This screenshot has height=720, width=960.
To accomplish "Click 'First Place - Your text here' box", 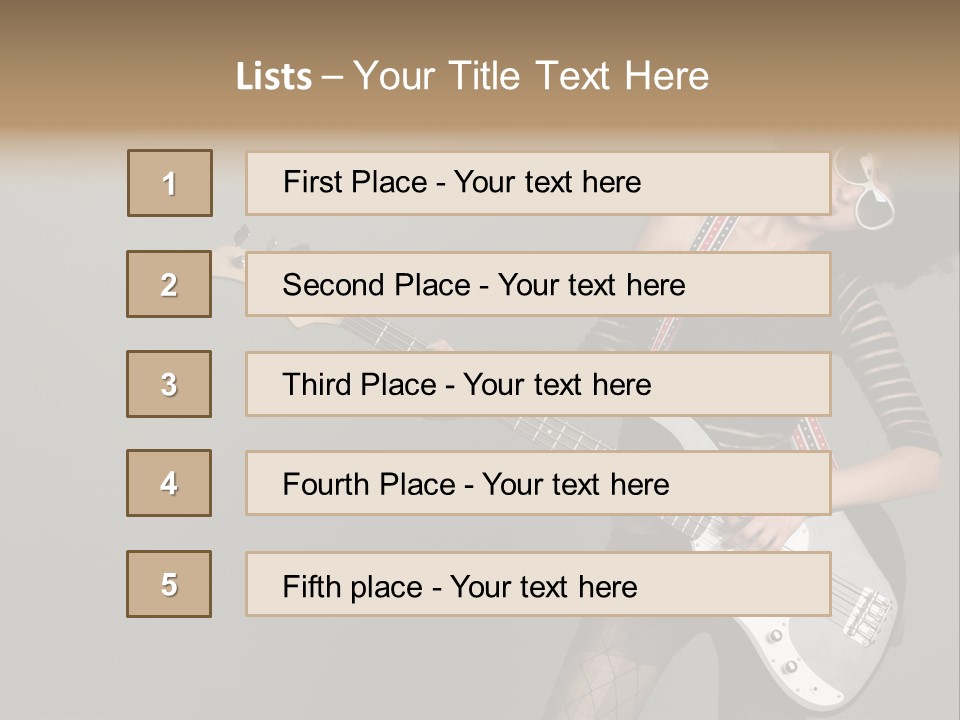I will [538, 183].
